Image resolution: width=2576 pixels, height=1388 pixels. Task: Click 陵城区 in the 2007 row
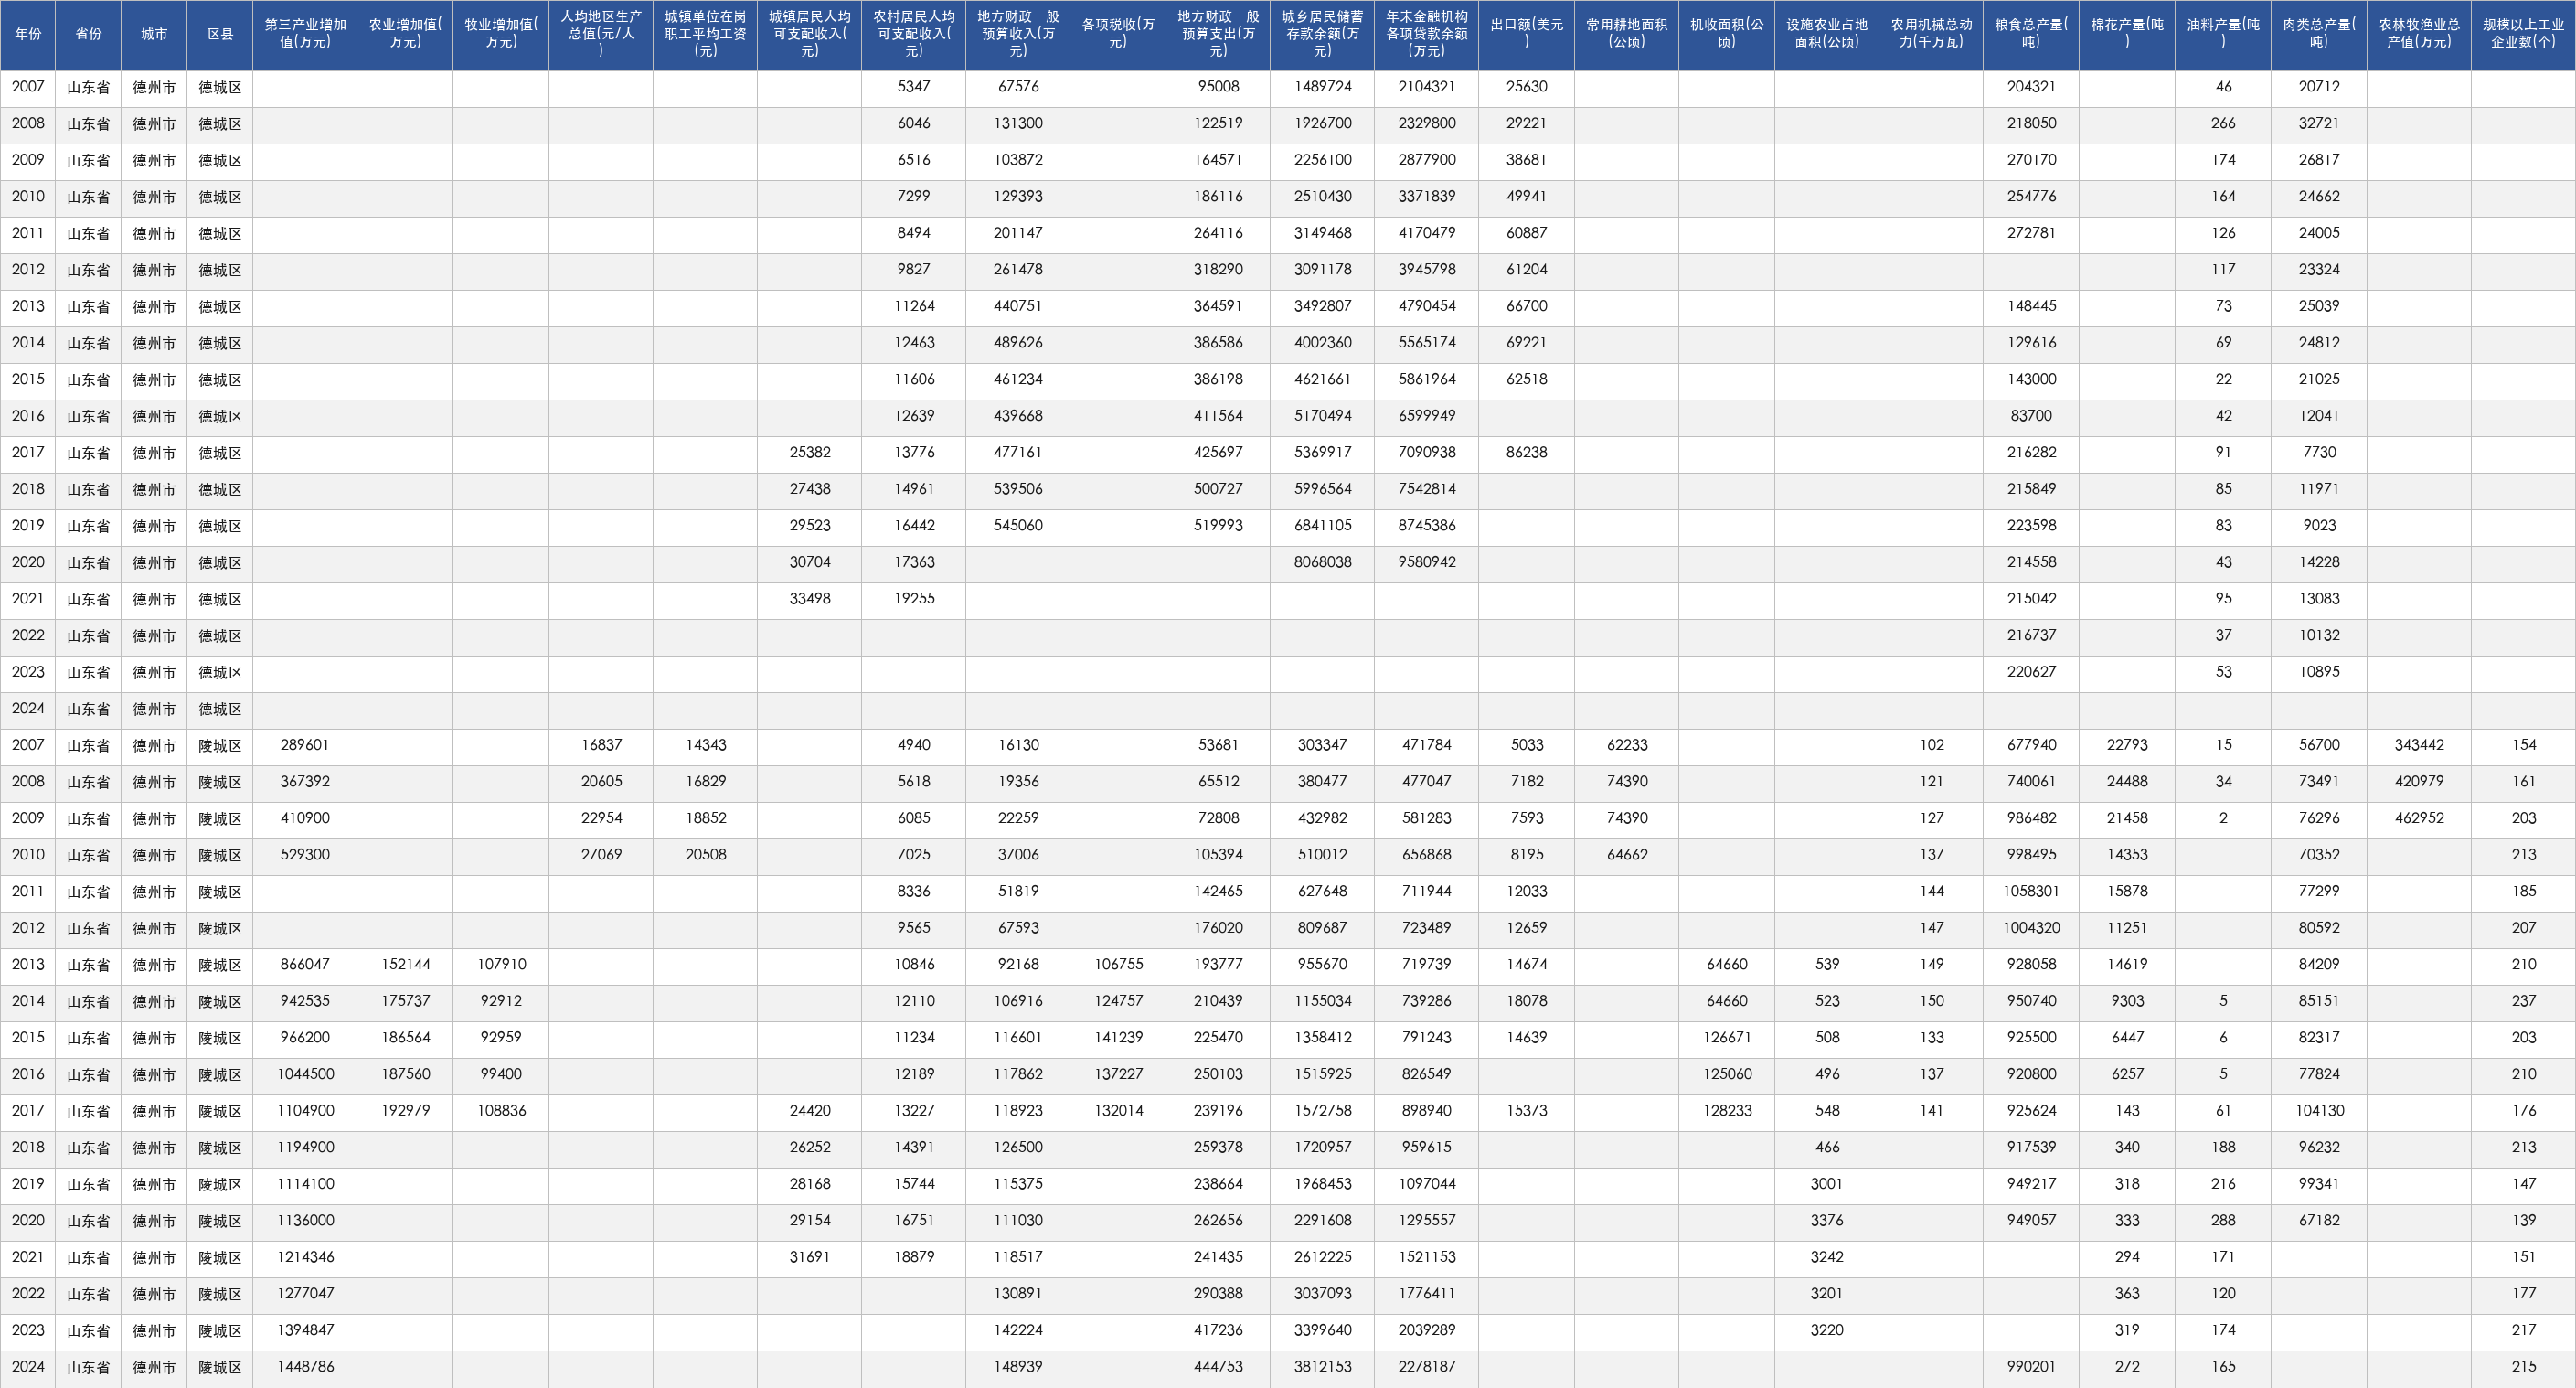coord(220,746)
